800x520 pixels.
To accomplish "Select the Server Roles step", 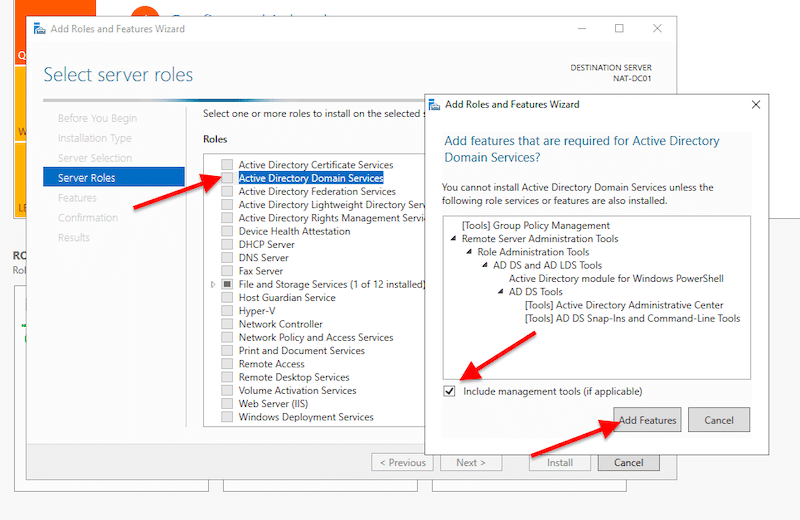I will coord(114,178).
